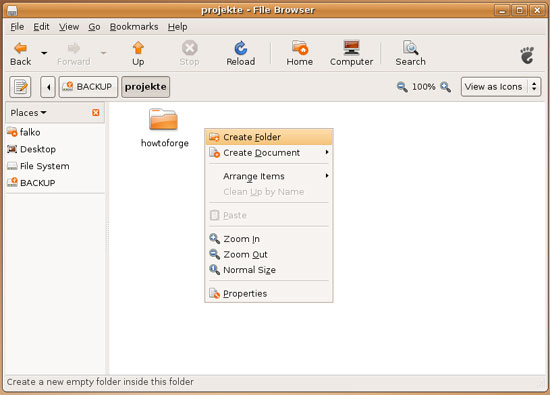Toggle text-based location bar pencil button
This screenshot has height=395, width=550.
(x=20, y=87)
